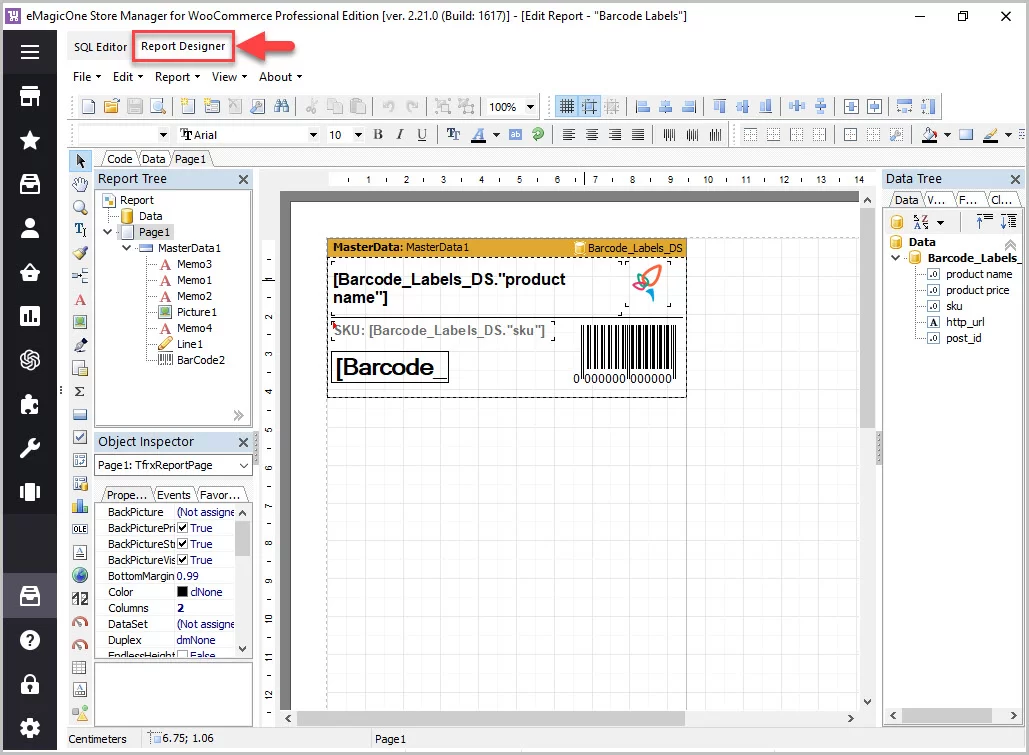The width and height of the screenshot is (1029, 755).
Task: Select the BarCode2 item in Report Tree
Action: (200, 360)
